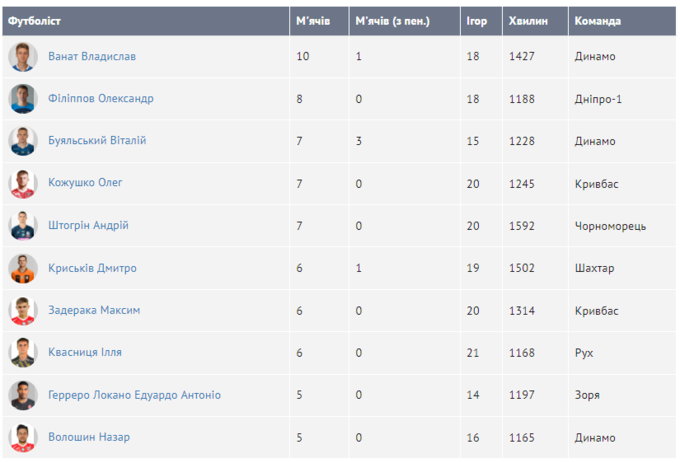Click Штогрін Андрій's player photo
Viewport: 680px width, 463px height.
[x=23, y=226]
